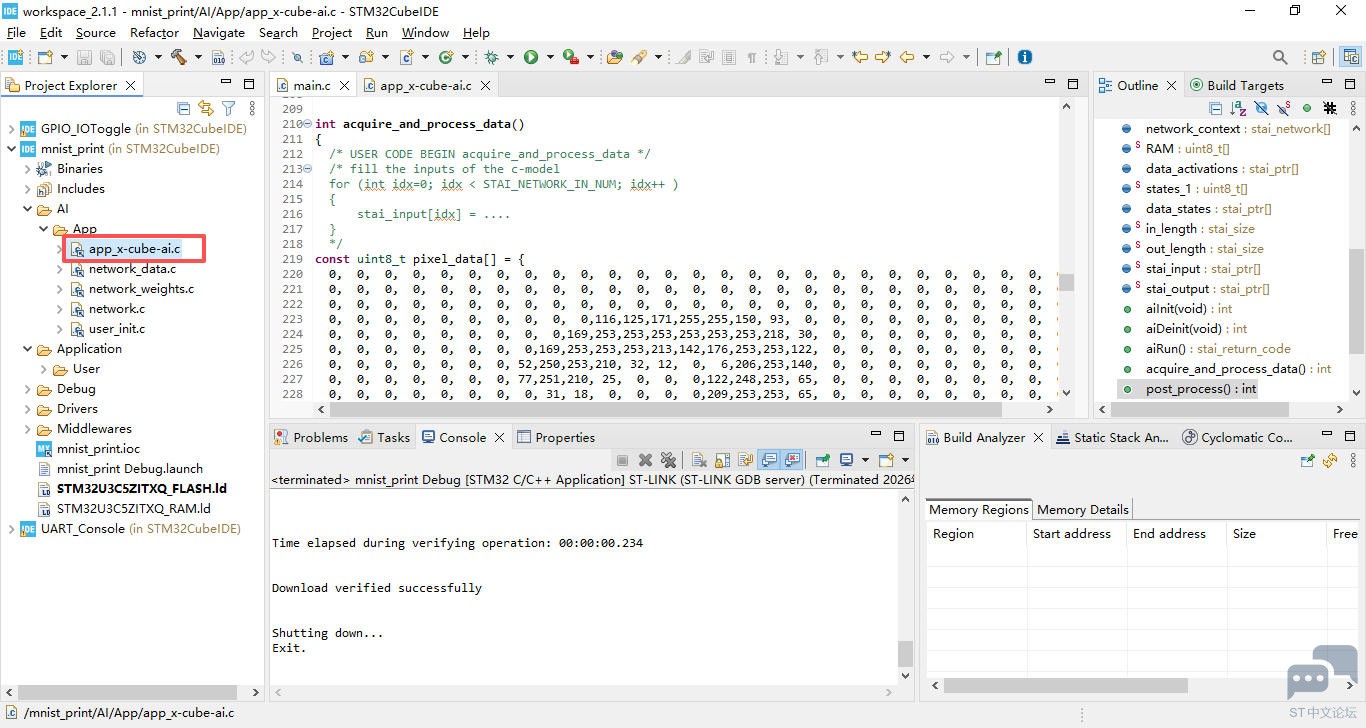Toggle Link with Editor in Project Explorer

[x=206, y=108]
